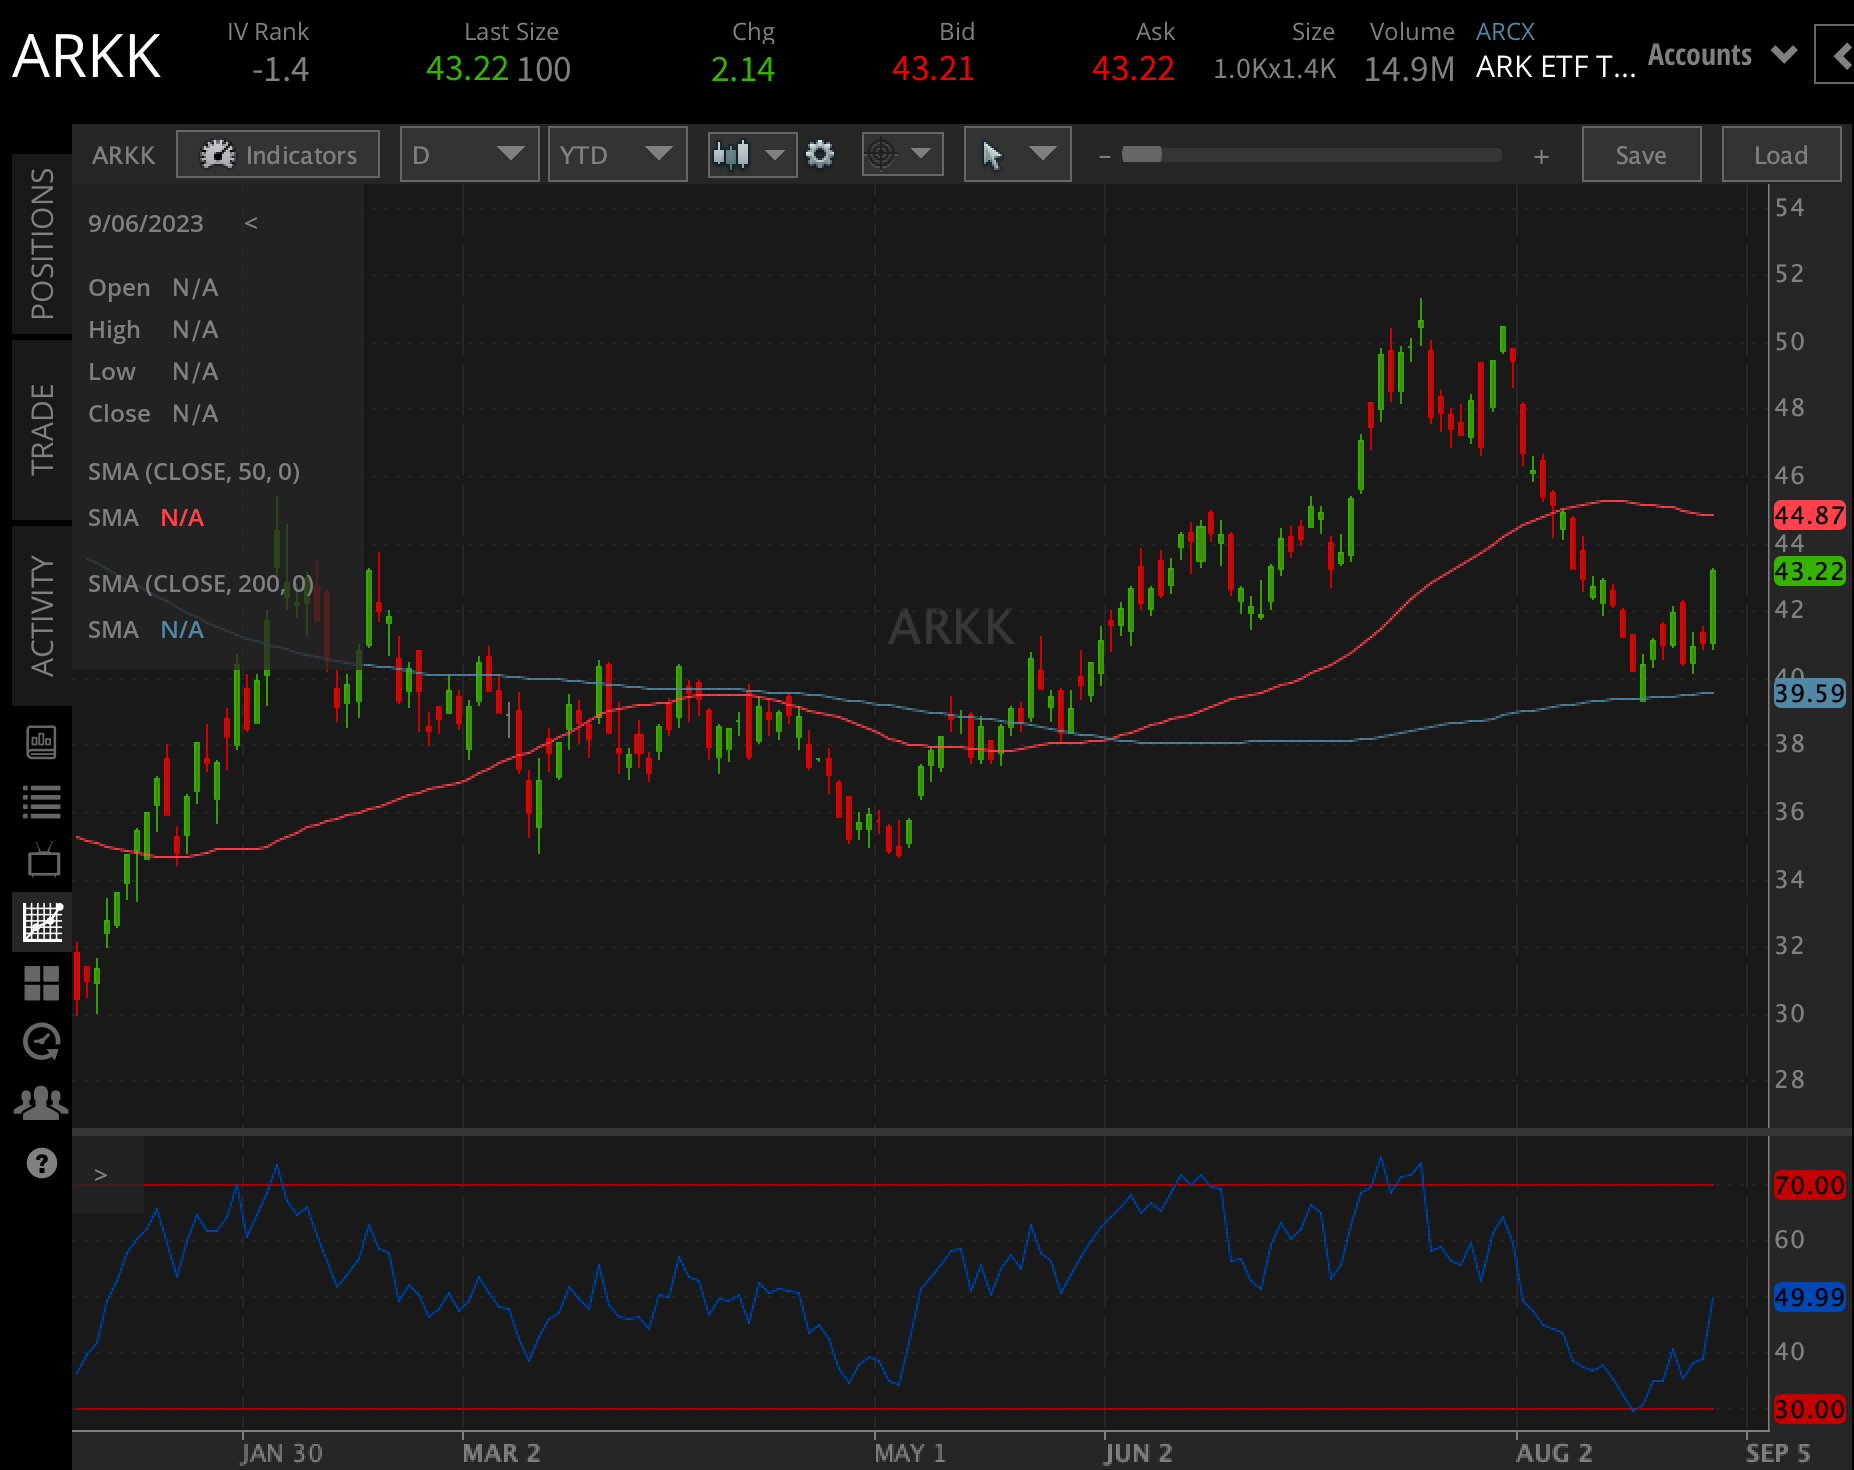
Task: Click the 43.22 last price label
Action: pos(1809,571)
